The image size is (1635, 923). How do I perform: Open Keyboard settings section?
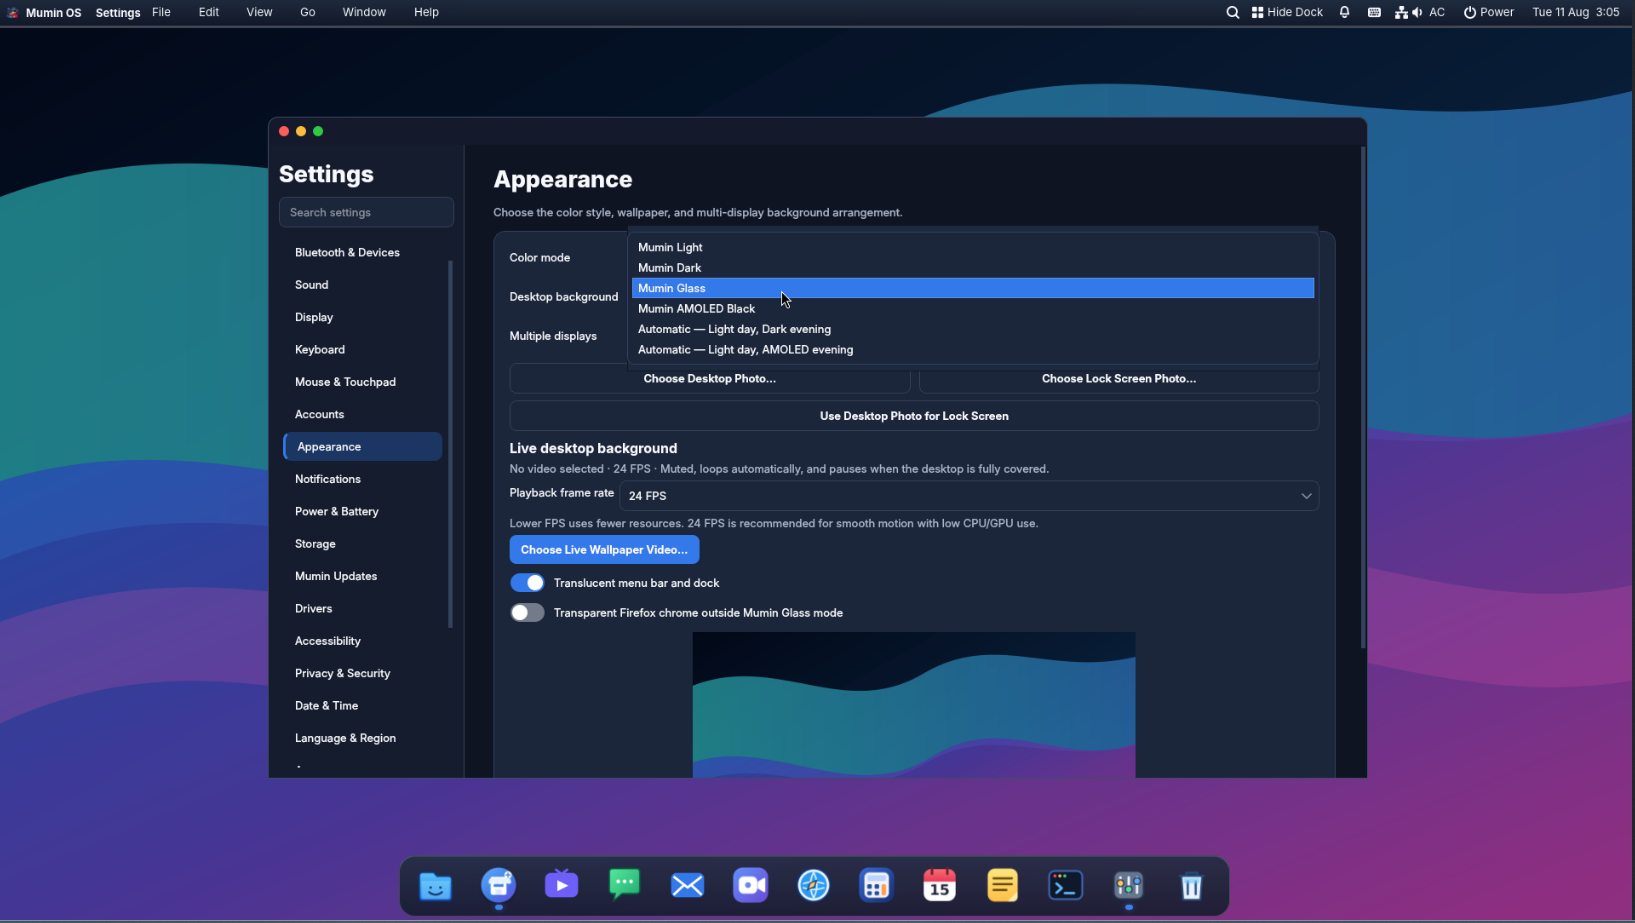coord(363,350)
